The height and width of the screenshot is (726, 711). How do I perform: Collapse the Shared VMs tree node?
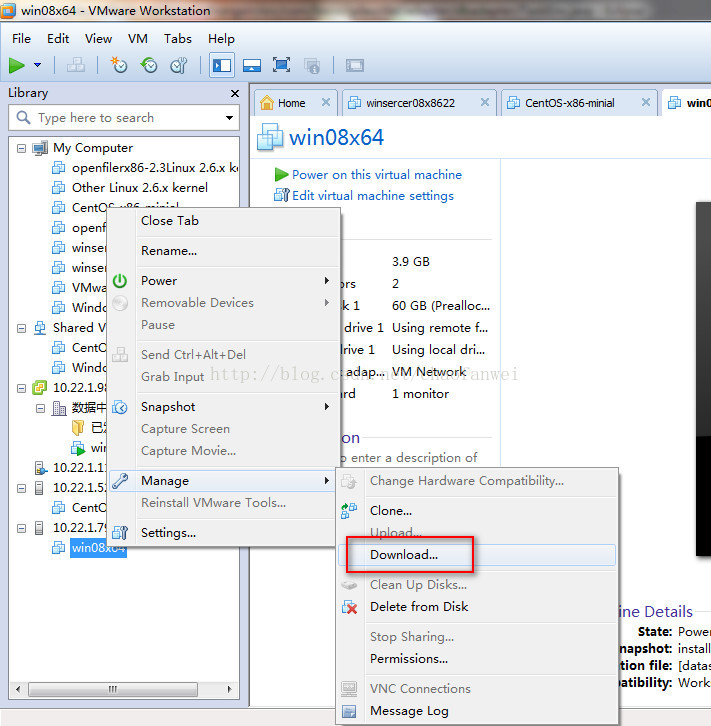[21, 328]
